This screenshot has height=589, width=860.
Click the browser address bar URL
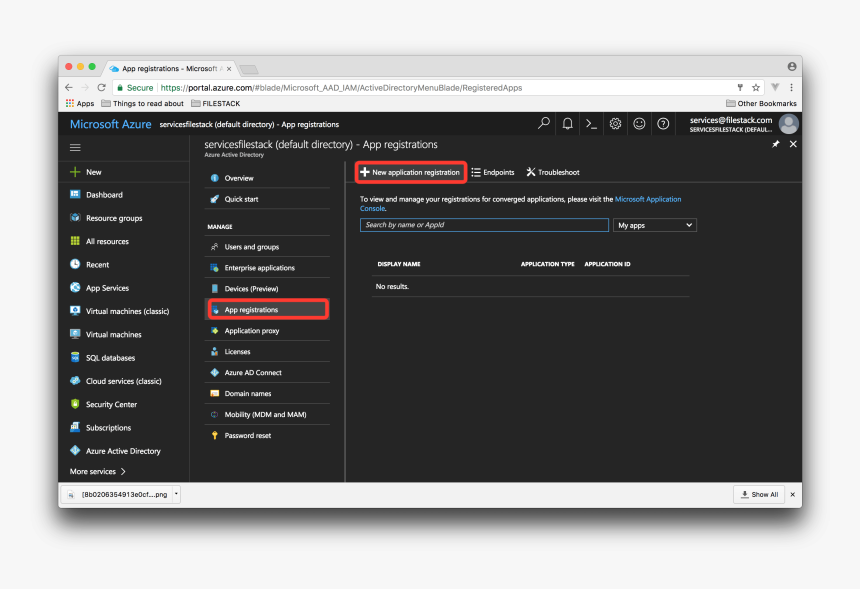click(341, 88)
